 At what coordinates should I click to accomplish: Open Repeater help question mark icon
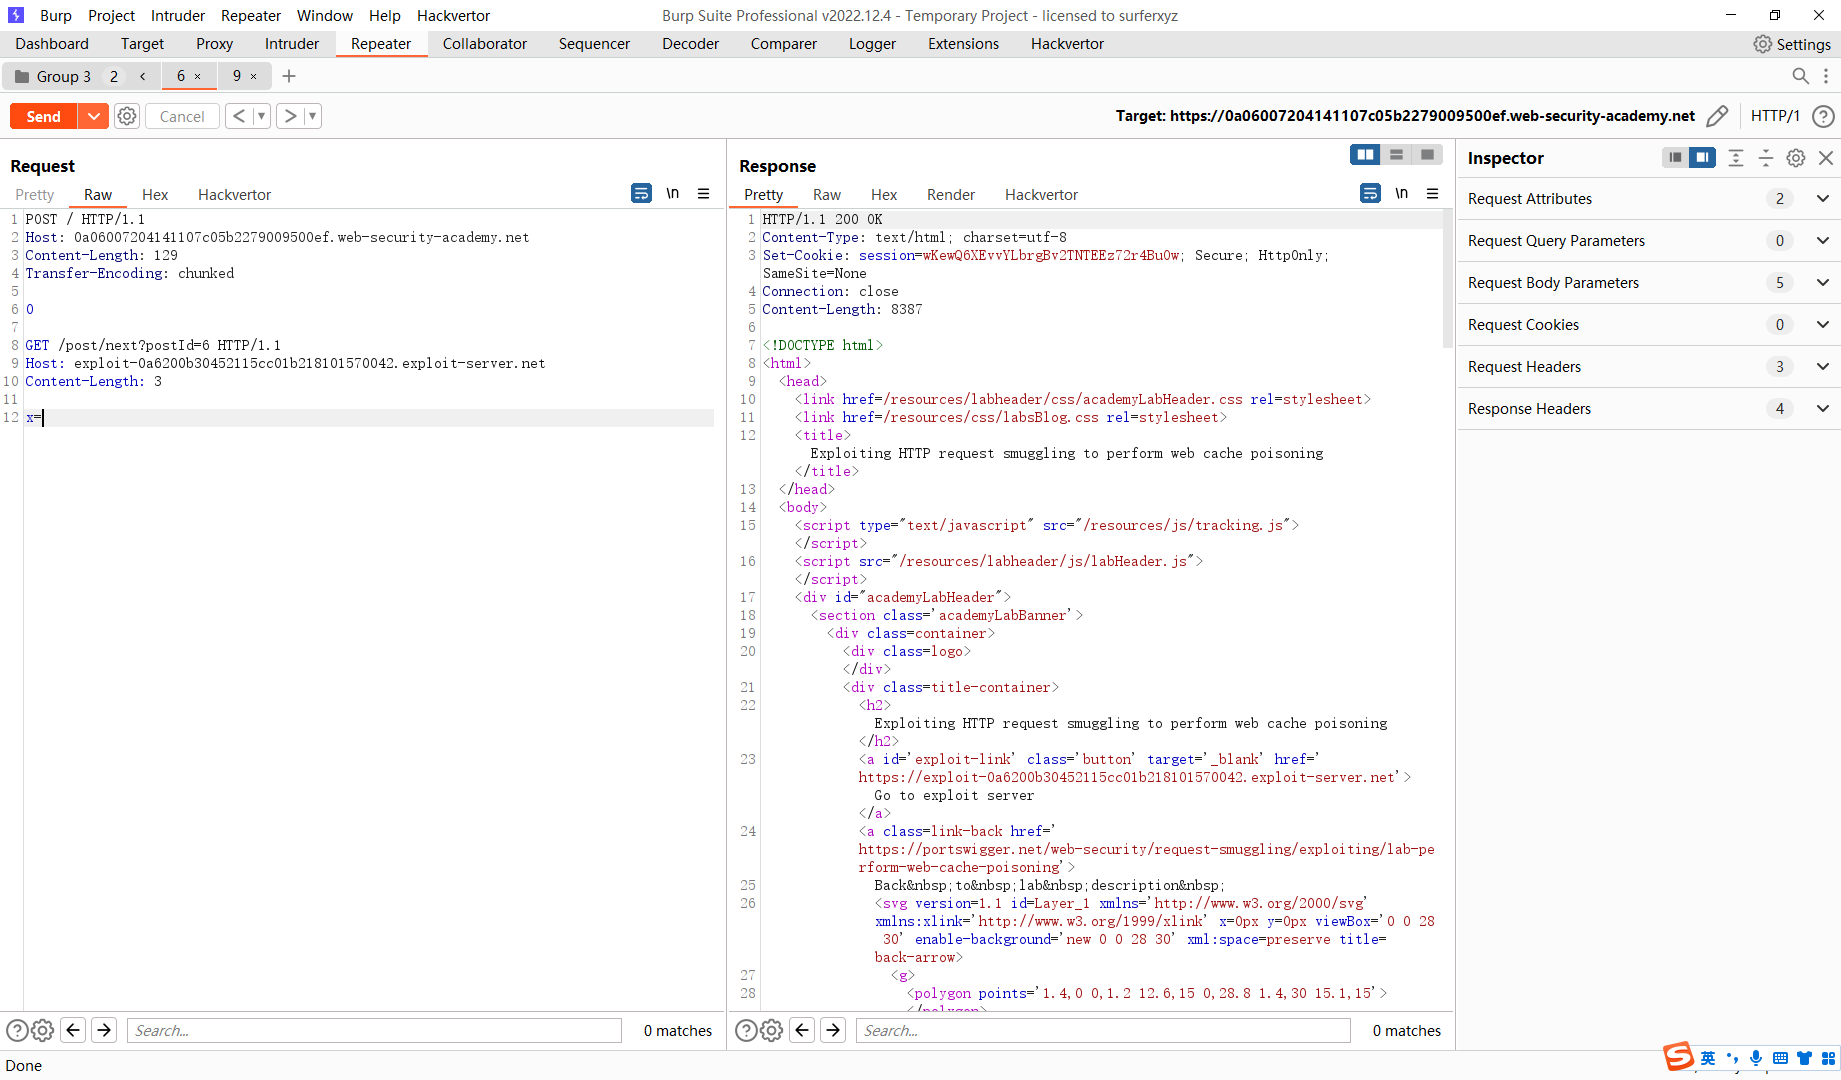1823,116
